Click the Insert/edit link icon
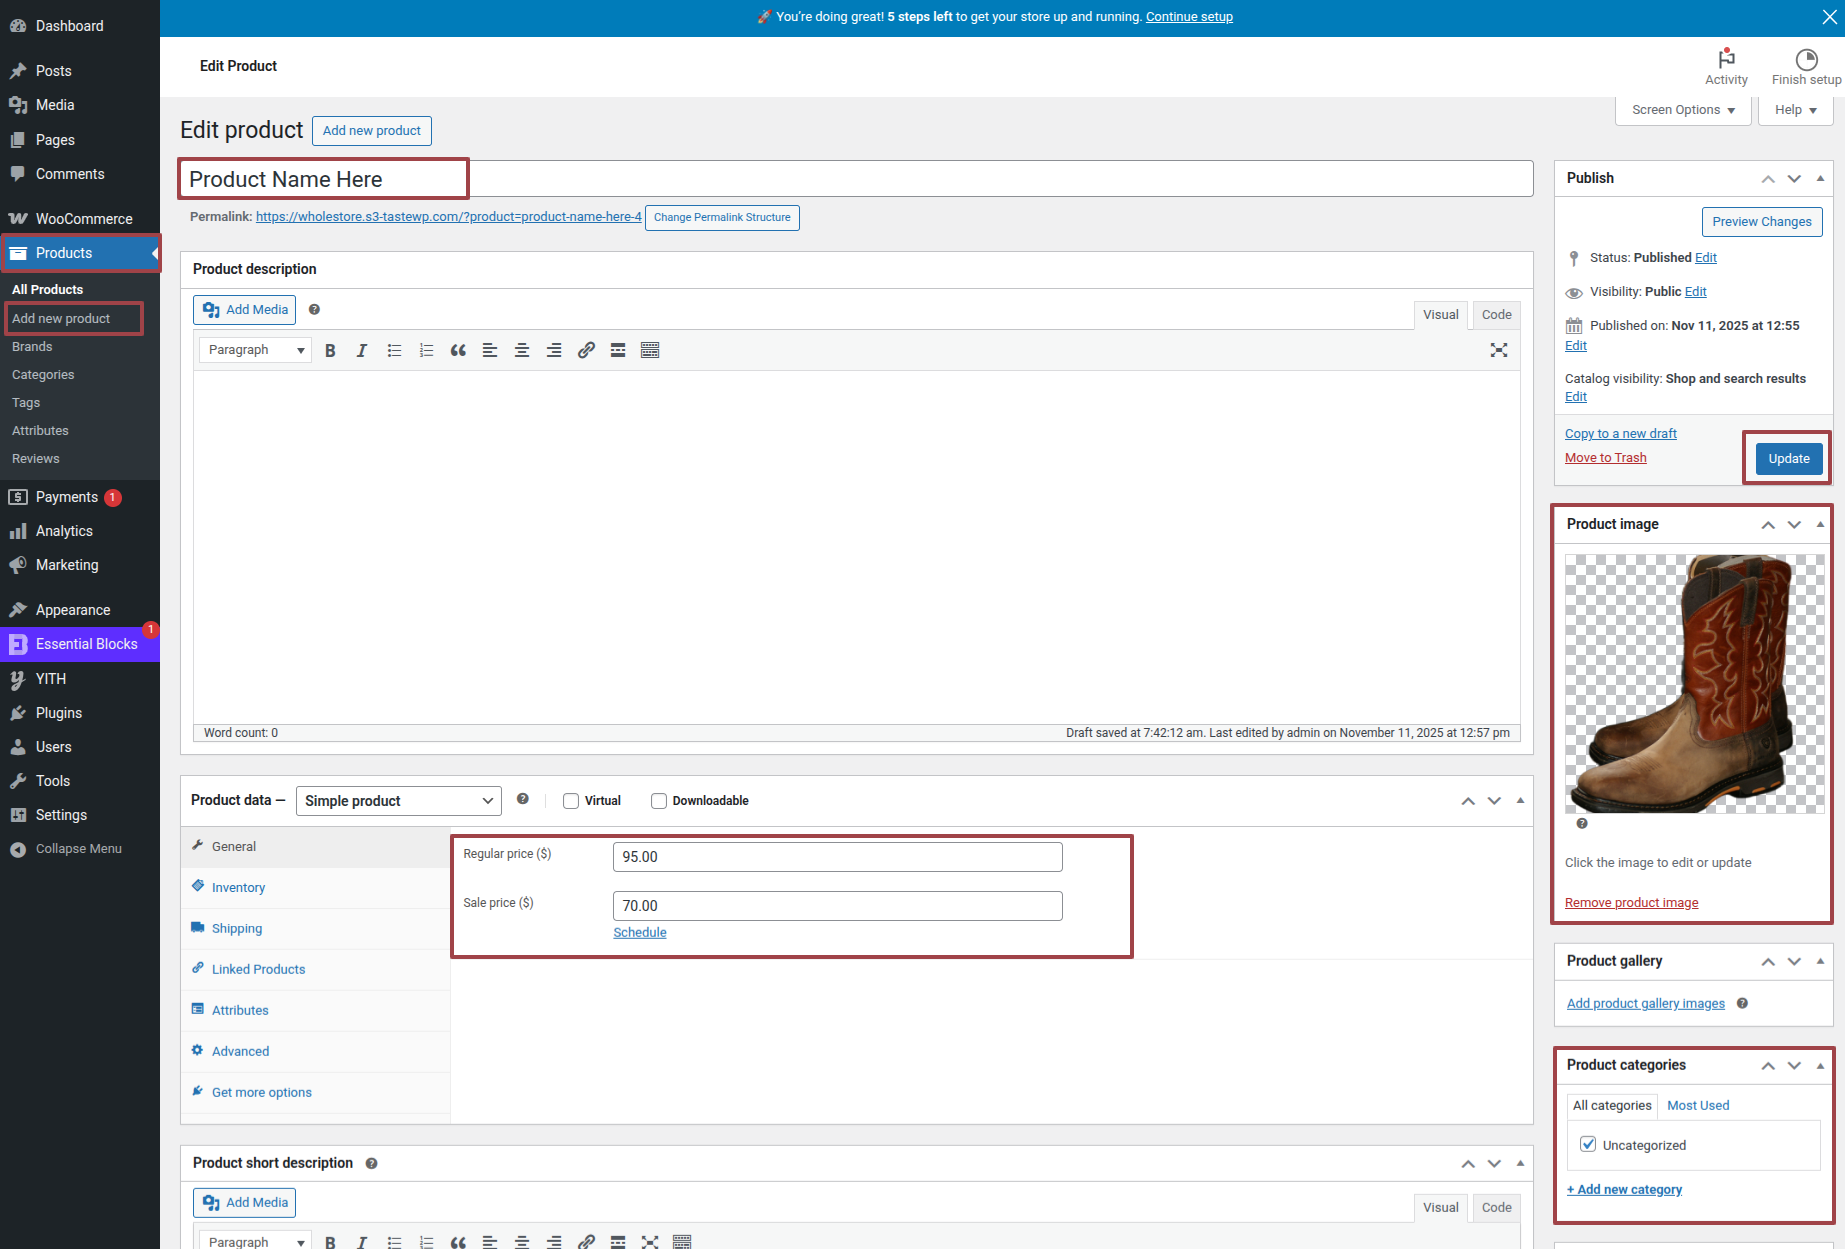The width and height of the screenshot is (1845, 1249). coord(586,350)
